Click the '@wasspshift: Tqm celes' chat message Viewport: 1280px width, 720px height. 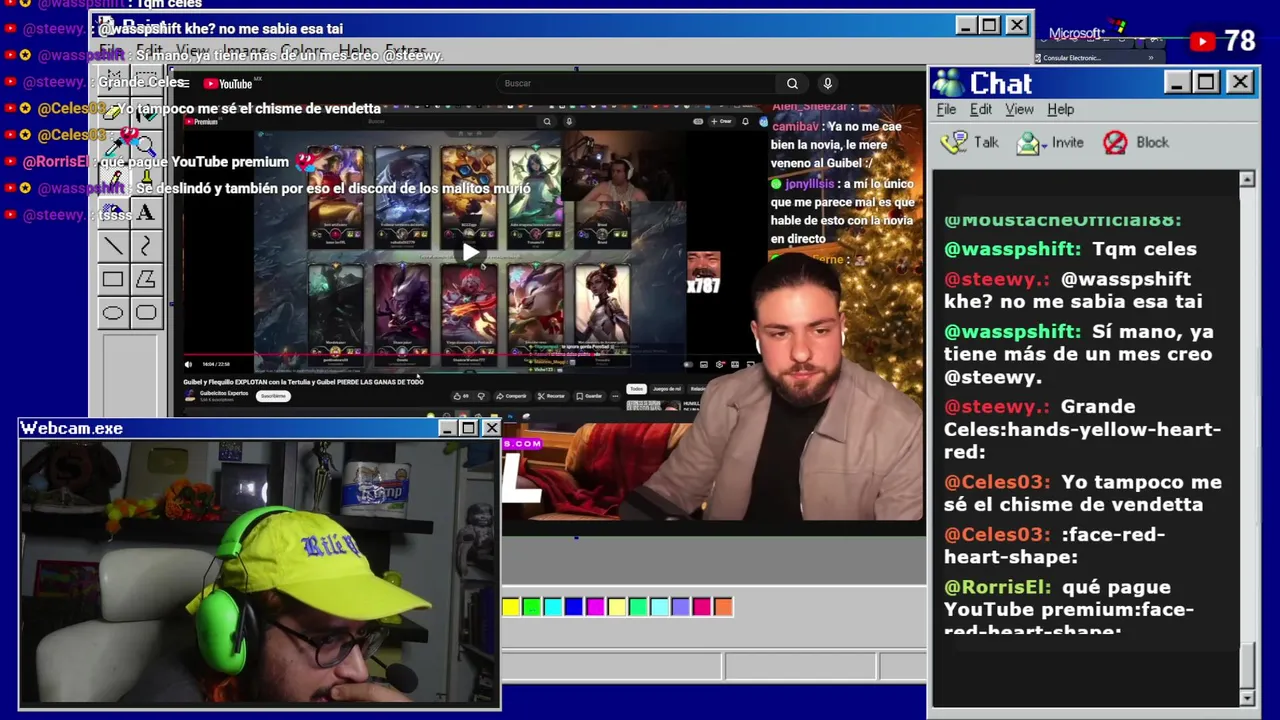pyautogui.click(x=1070, y=249)
